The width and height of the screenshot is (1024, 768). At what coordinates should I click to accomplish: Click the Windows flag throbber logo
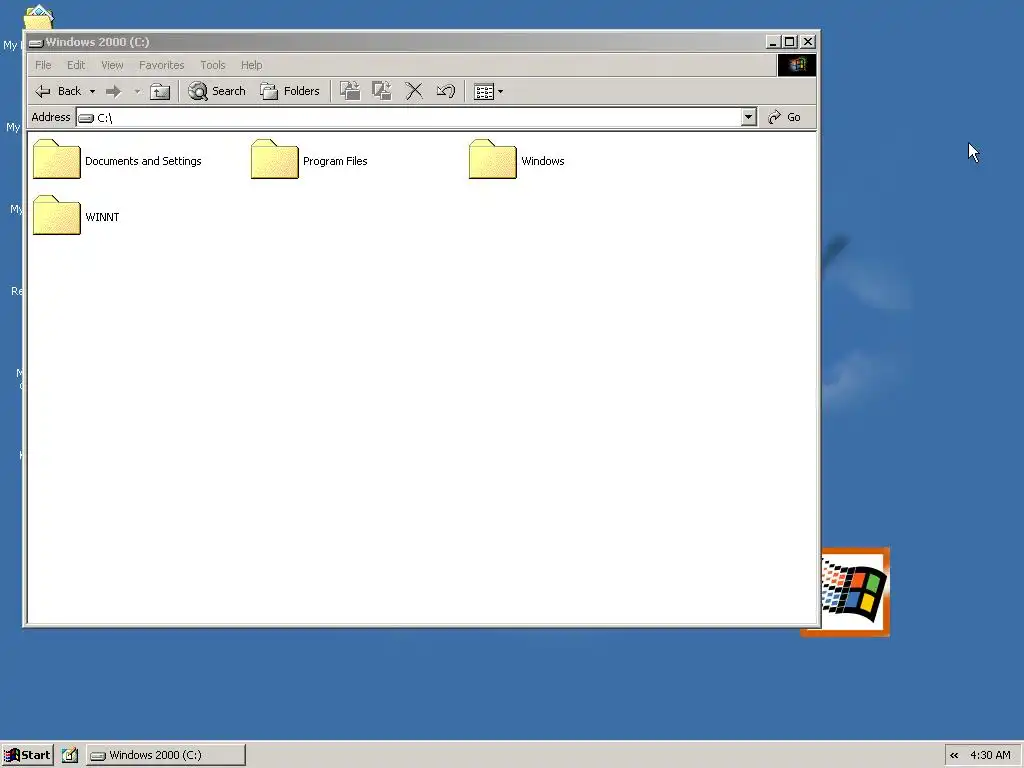[x=797, y=65]
